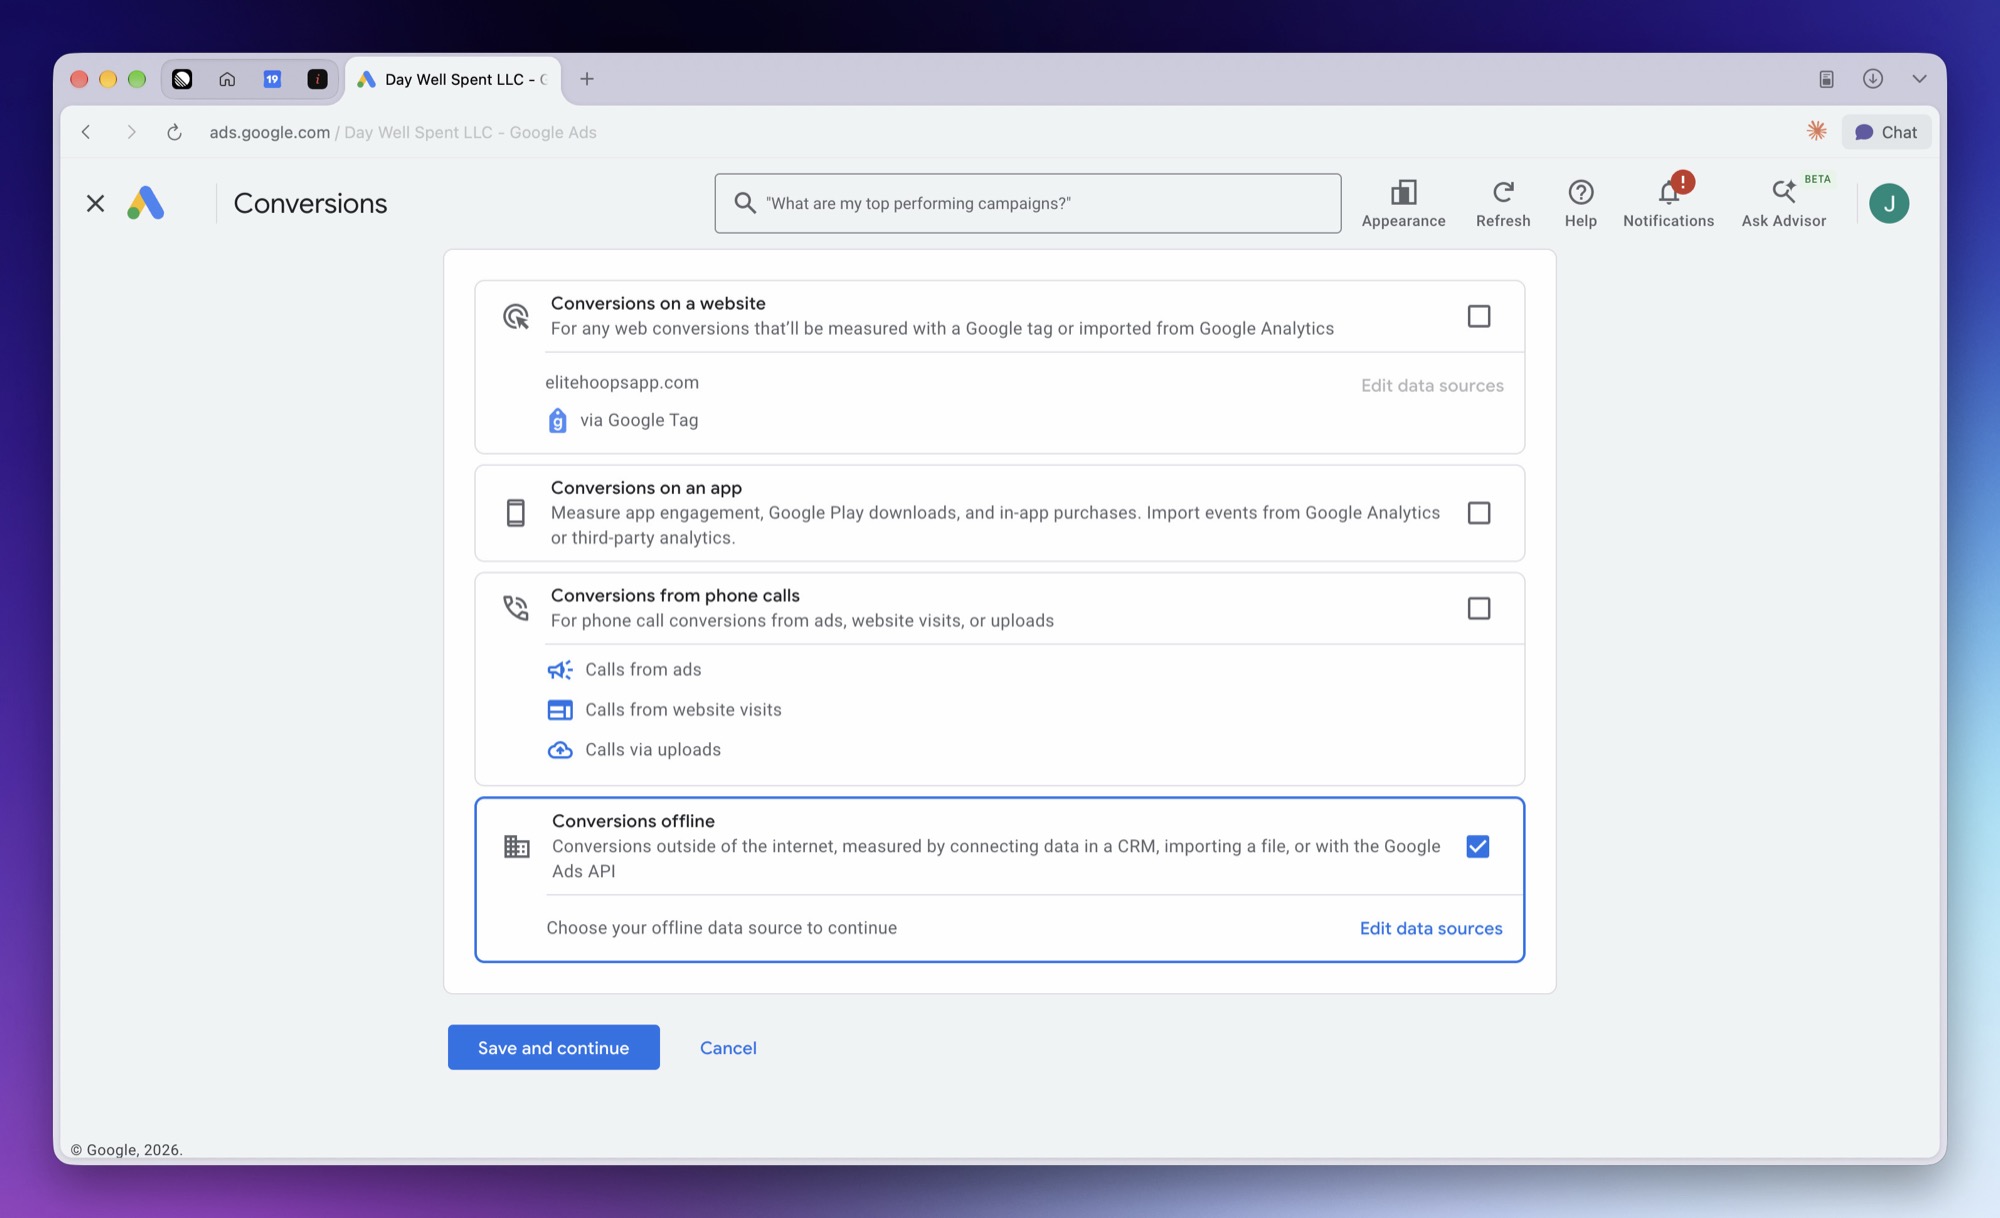Click Save and continue button

pyautogui.click(x=553, y=1047)
